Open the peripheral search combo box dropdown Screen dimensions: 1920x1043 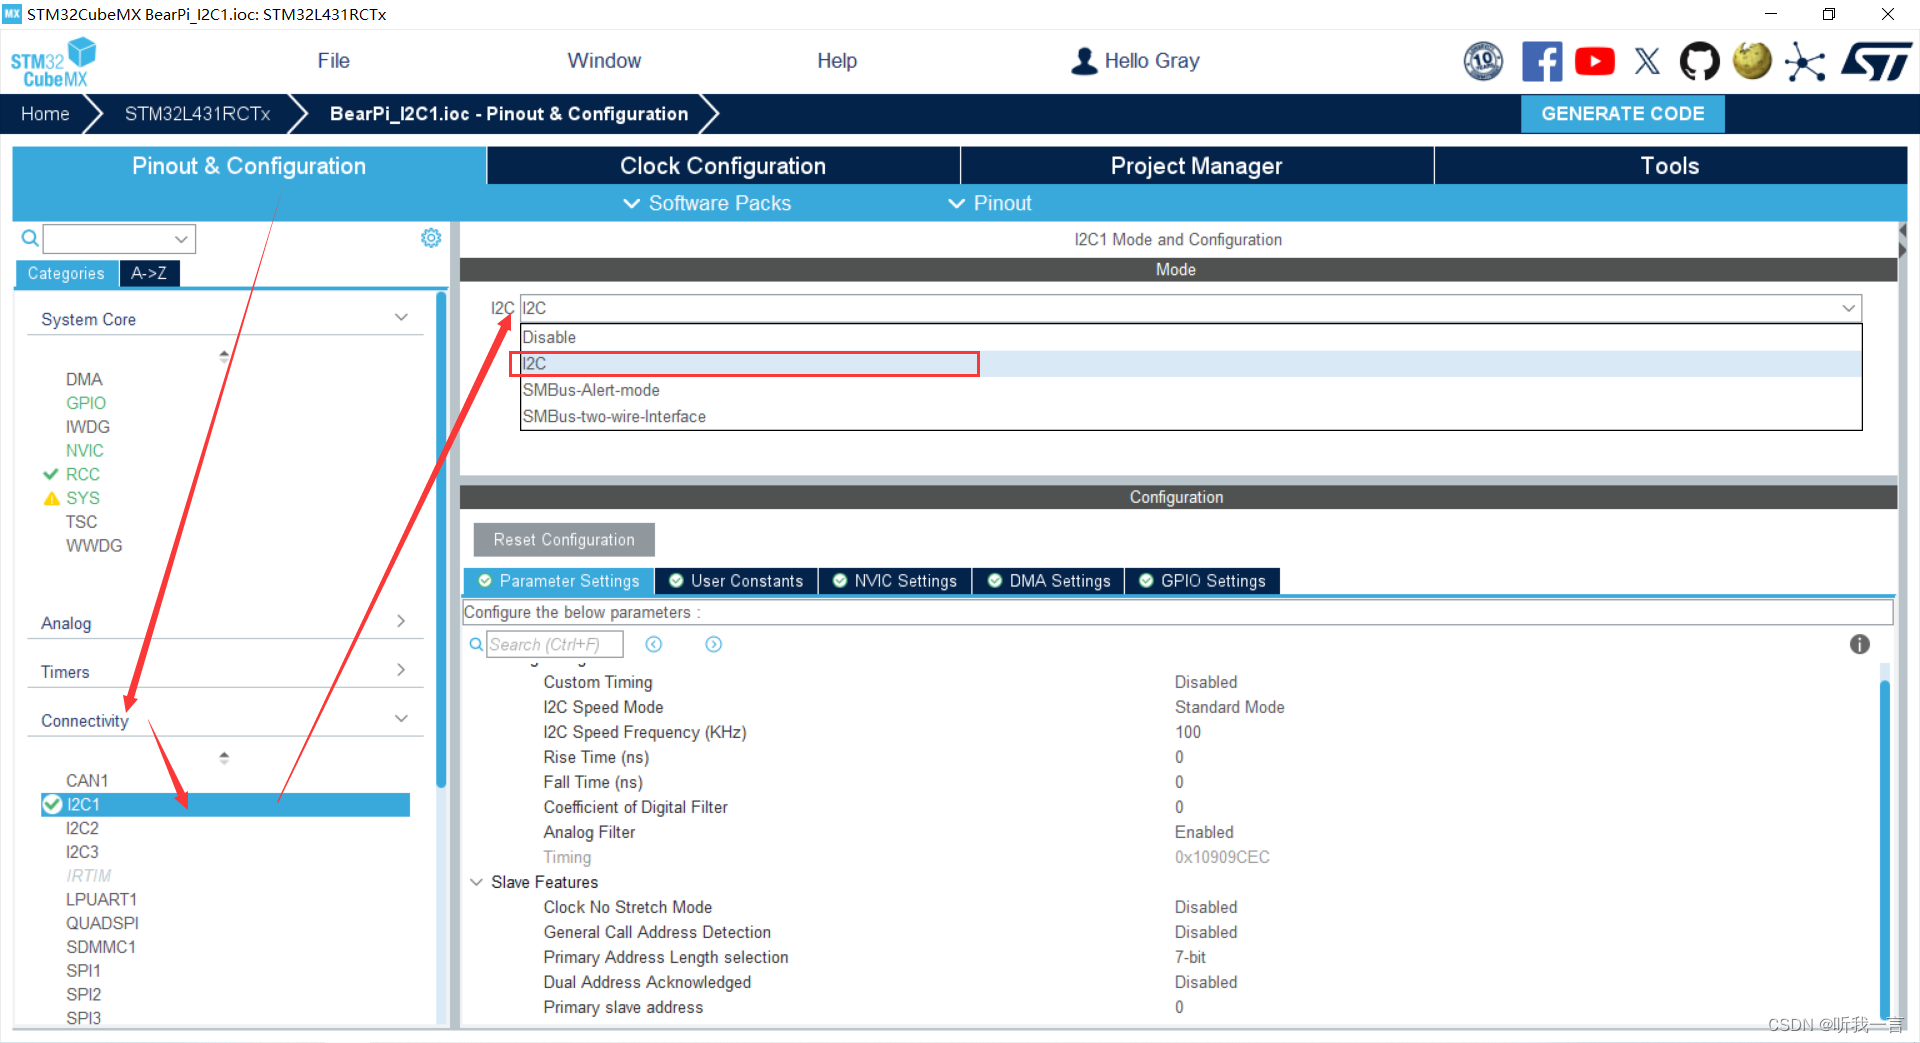point(181,239)
